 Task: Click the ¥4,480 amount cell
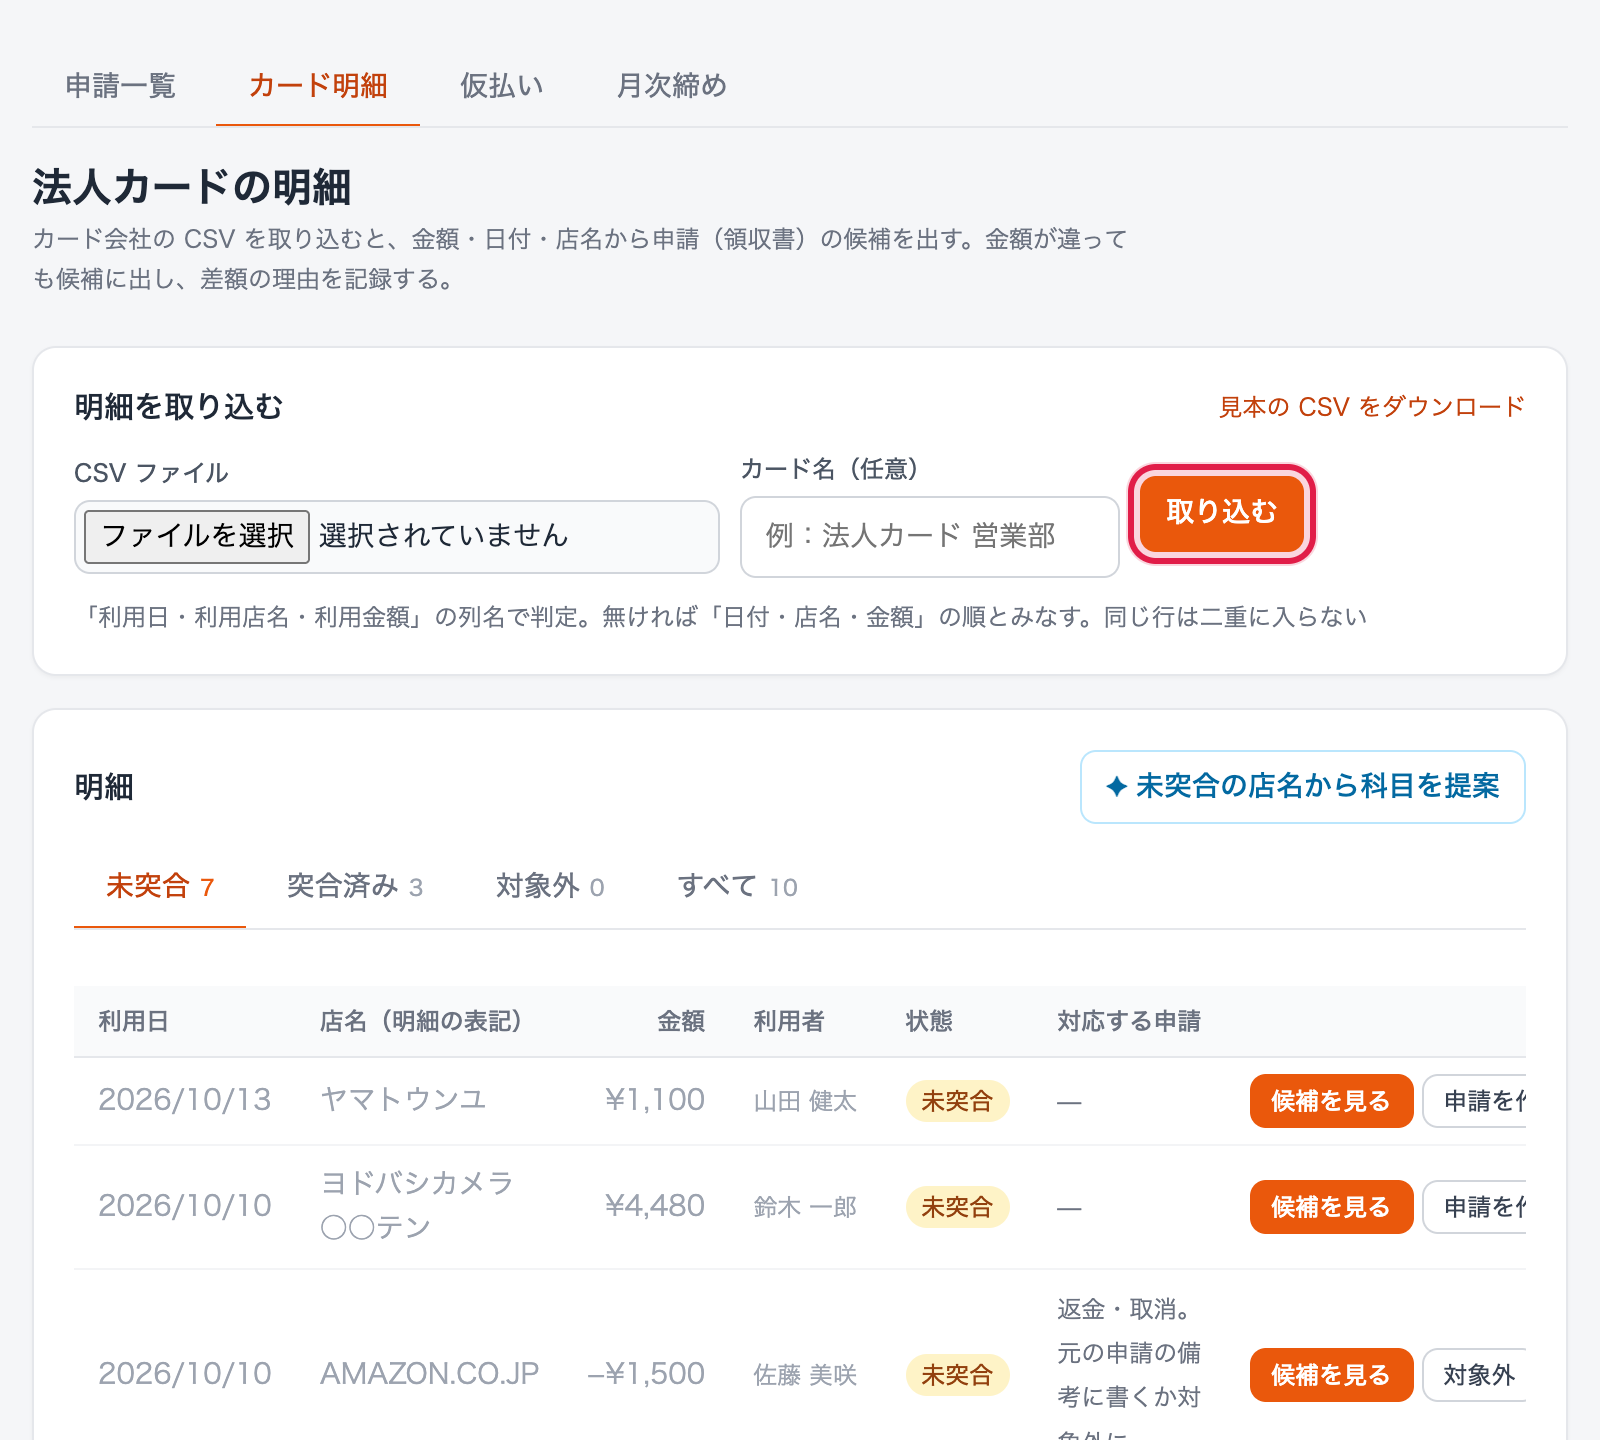[x=655, y=1206]
